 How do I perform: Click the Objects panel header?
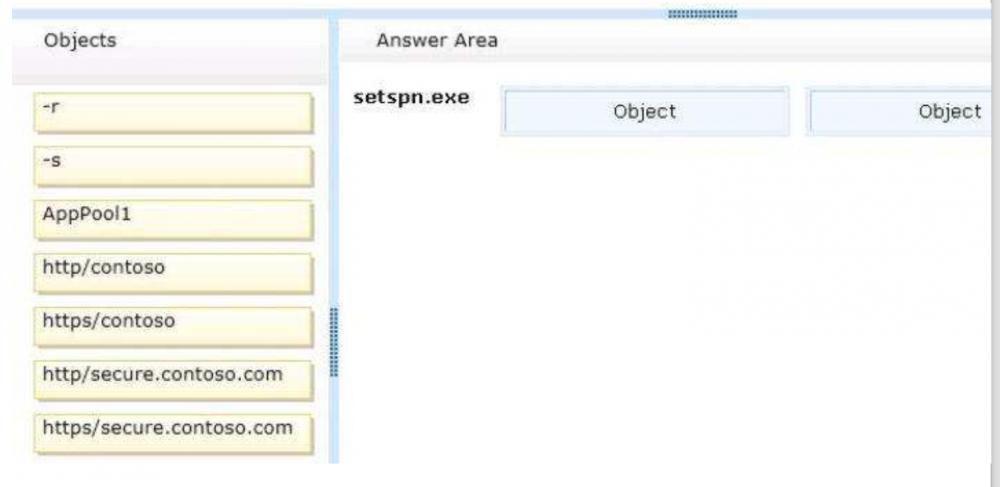coord(80,41)
